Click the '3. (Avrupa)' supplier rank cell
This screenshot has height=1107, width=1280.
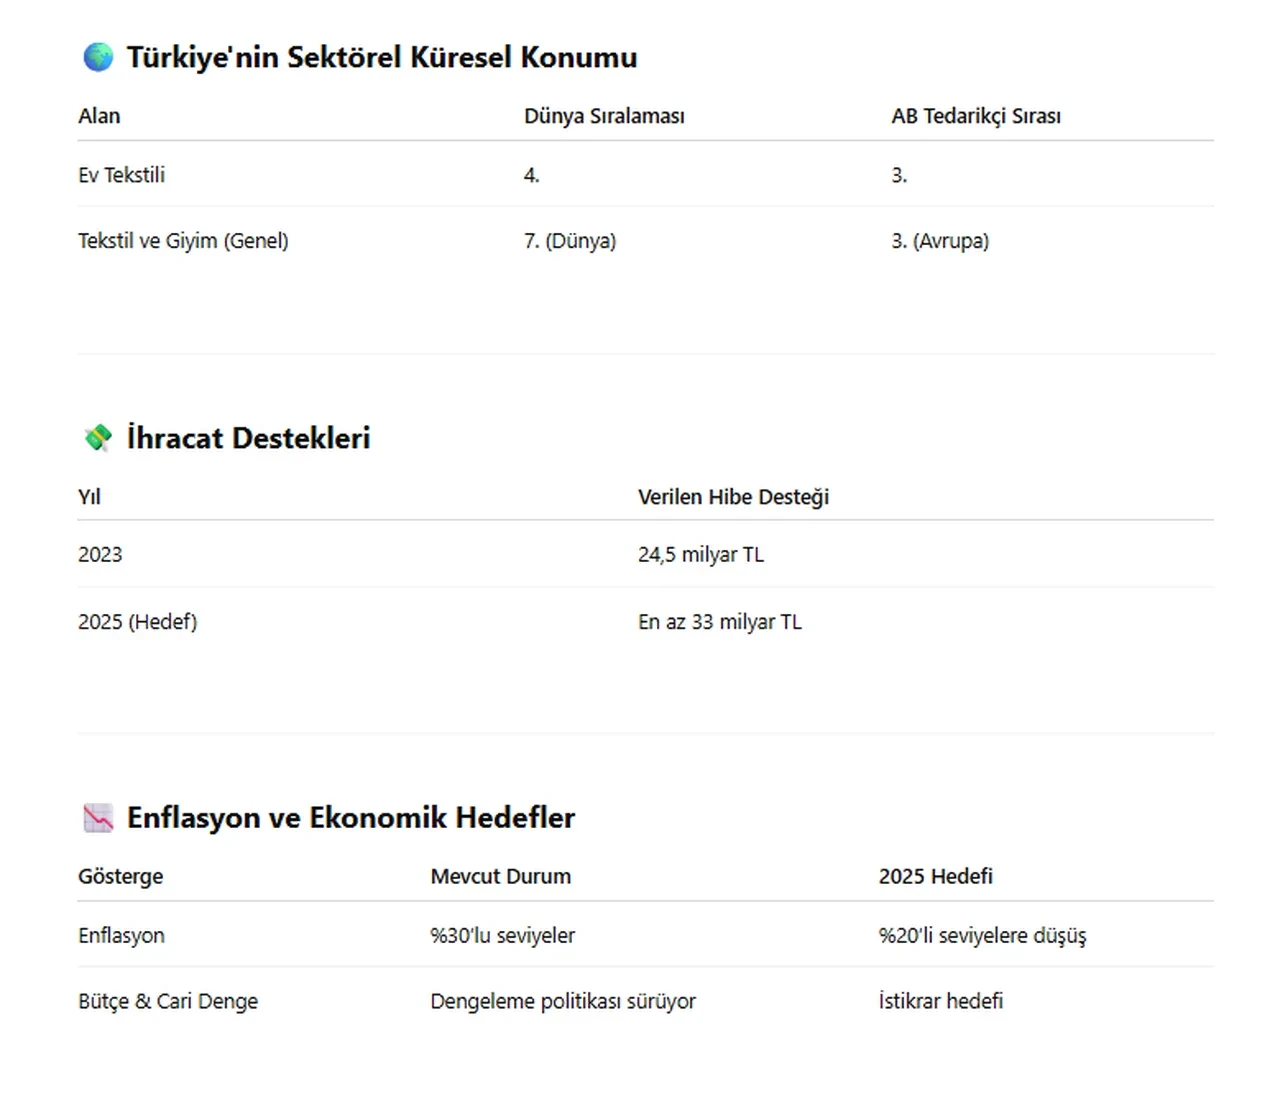940,241
